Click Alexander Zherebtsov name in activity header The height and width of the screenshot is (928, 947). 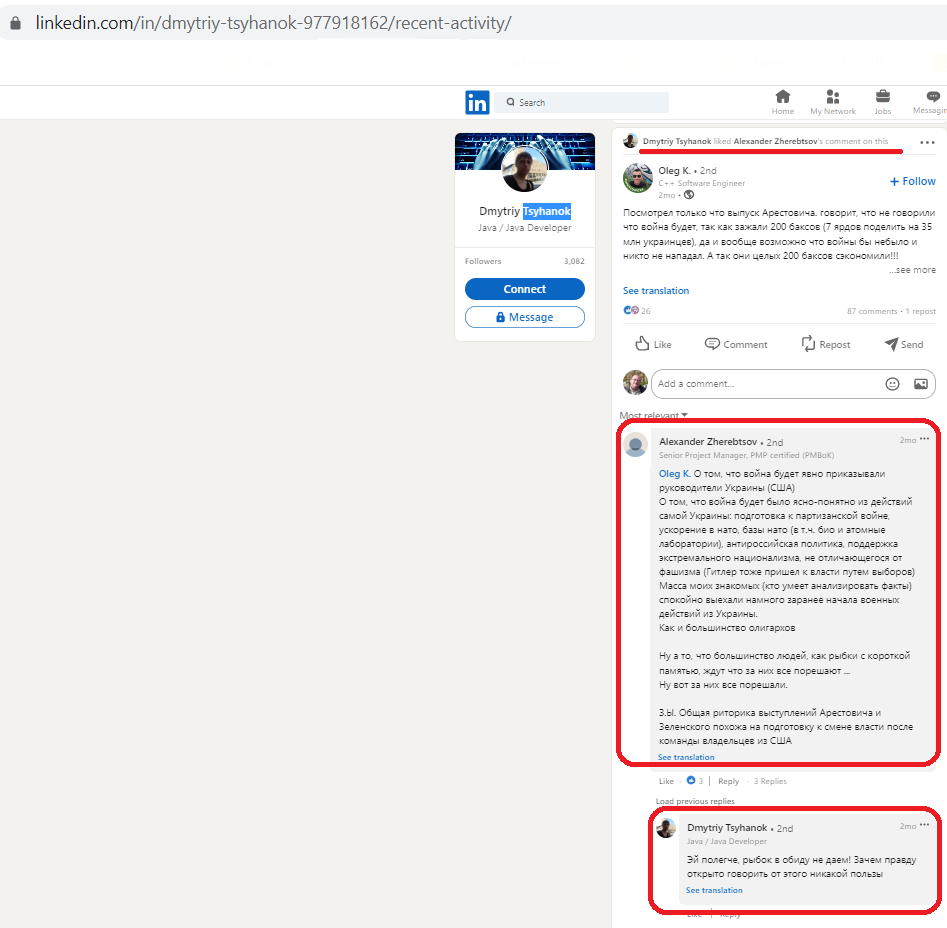coord(775,141)
